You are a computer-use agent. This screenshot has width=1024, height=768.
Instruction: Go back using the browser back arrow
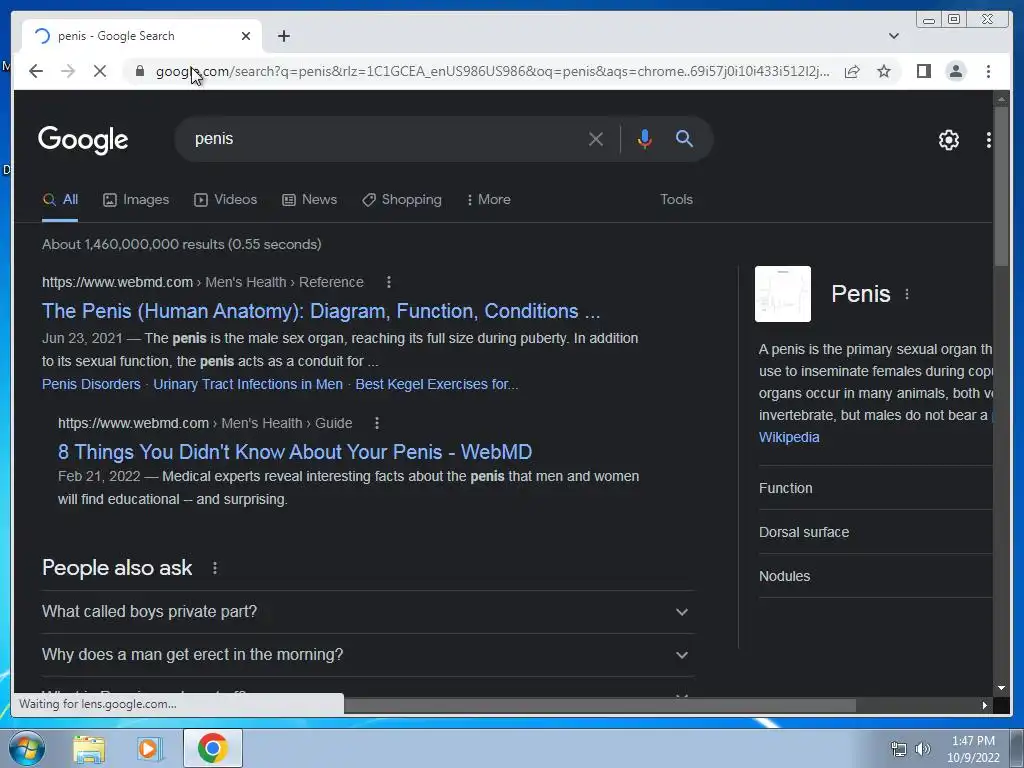(x=36, y=71)
